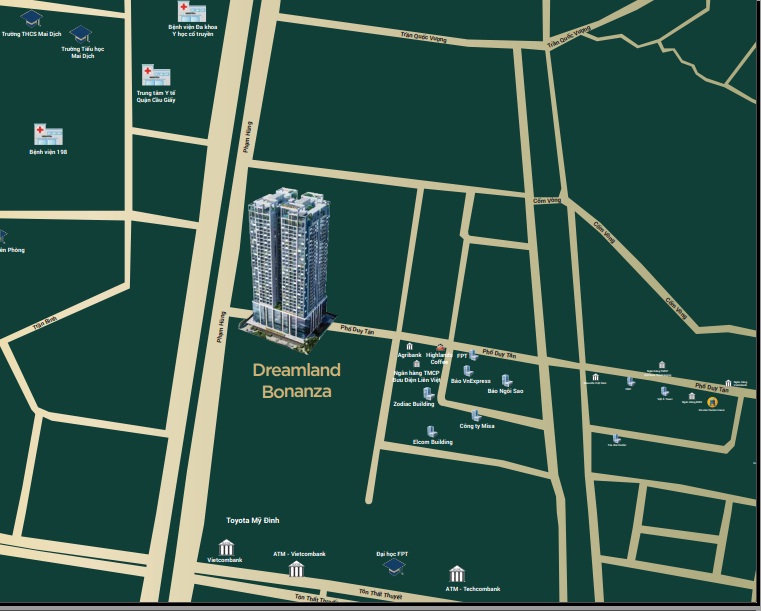Select the Elcom Building icon
761x611 pixels.
pyautogui.click(x=431, y=432)
